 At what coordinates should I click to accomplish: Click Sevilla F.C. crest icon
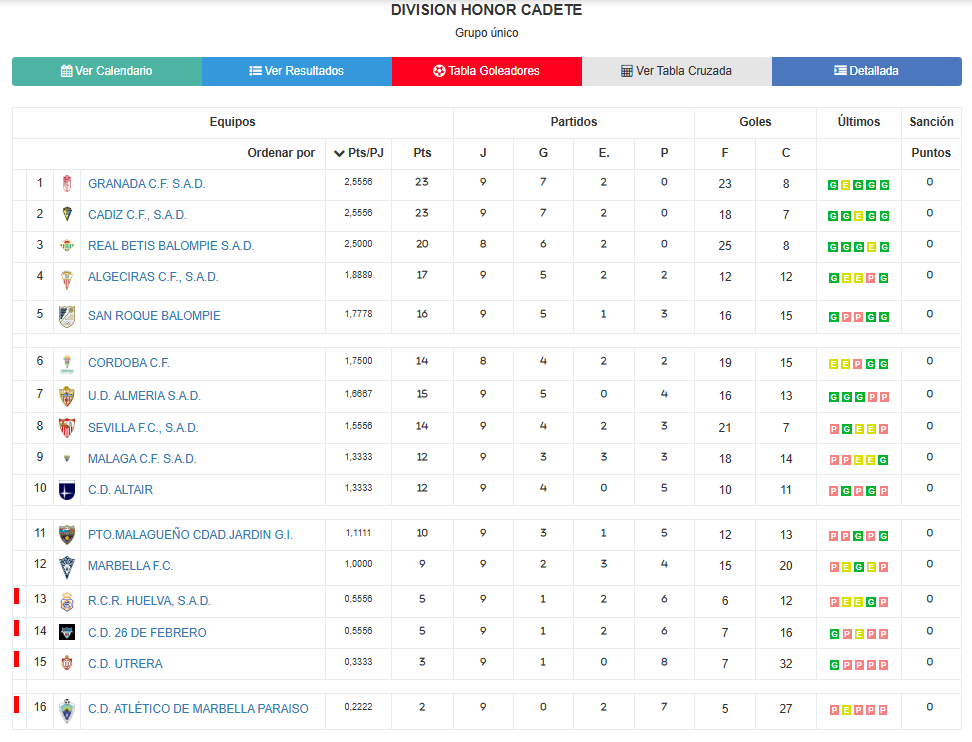pos(67,428)
